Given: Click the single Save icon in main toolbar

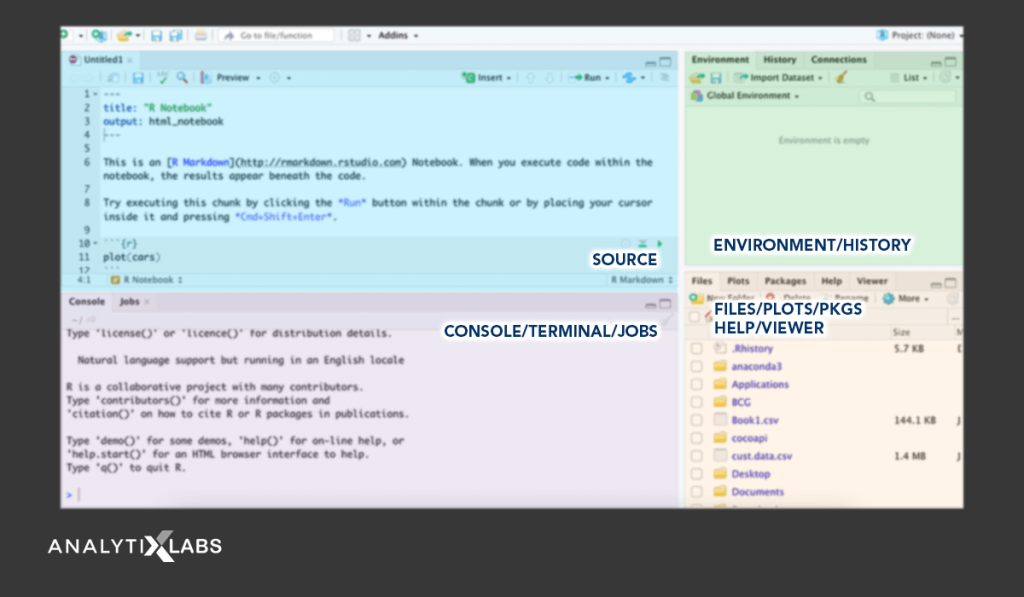Looking at the screenshot, I should [x=156, y=35].
